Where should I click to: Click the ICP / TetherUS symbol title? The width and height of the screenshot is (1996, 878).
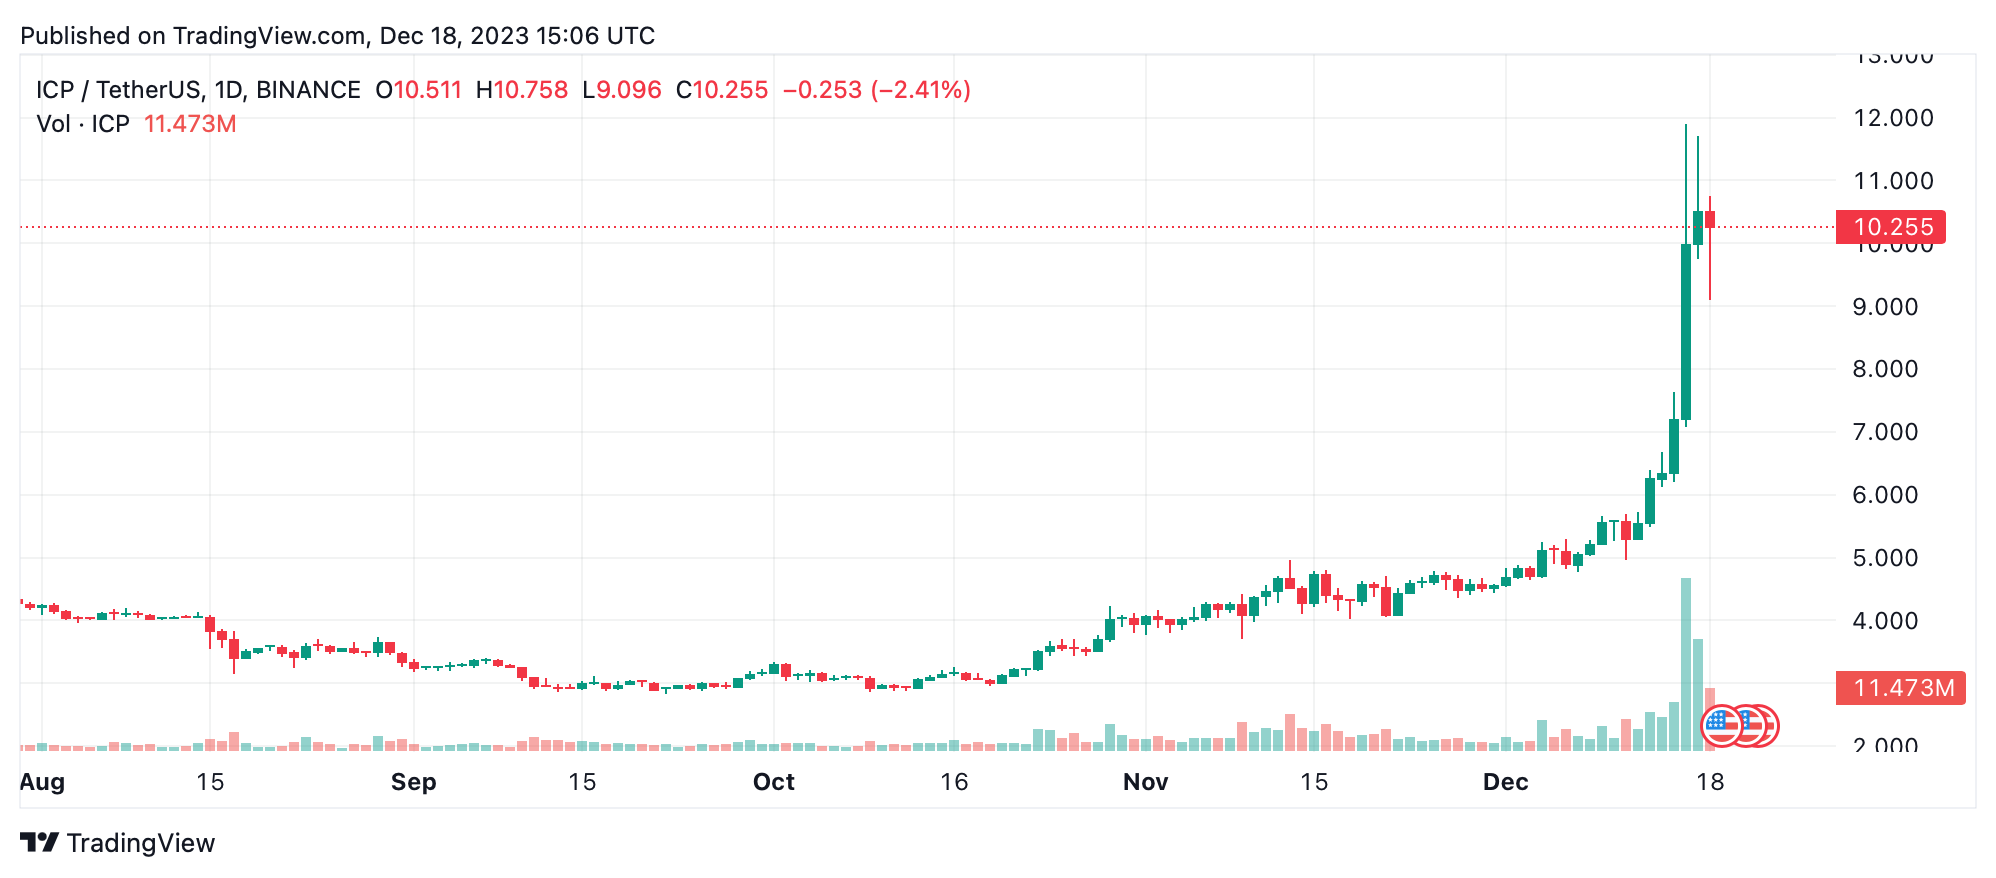click(x=198, y=90)
